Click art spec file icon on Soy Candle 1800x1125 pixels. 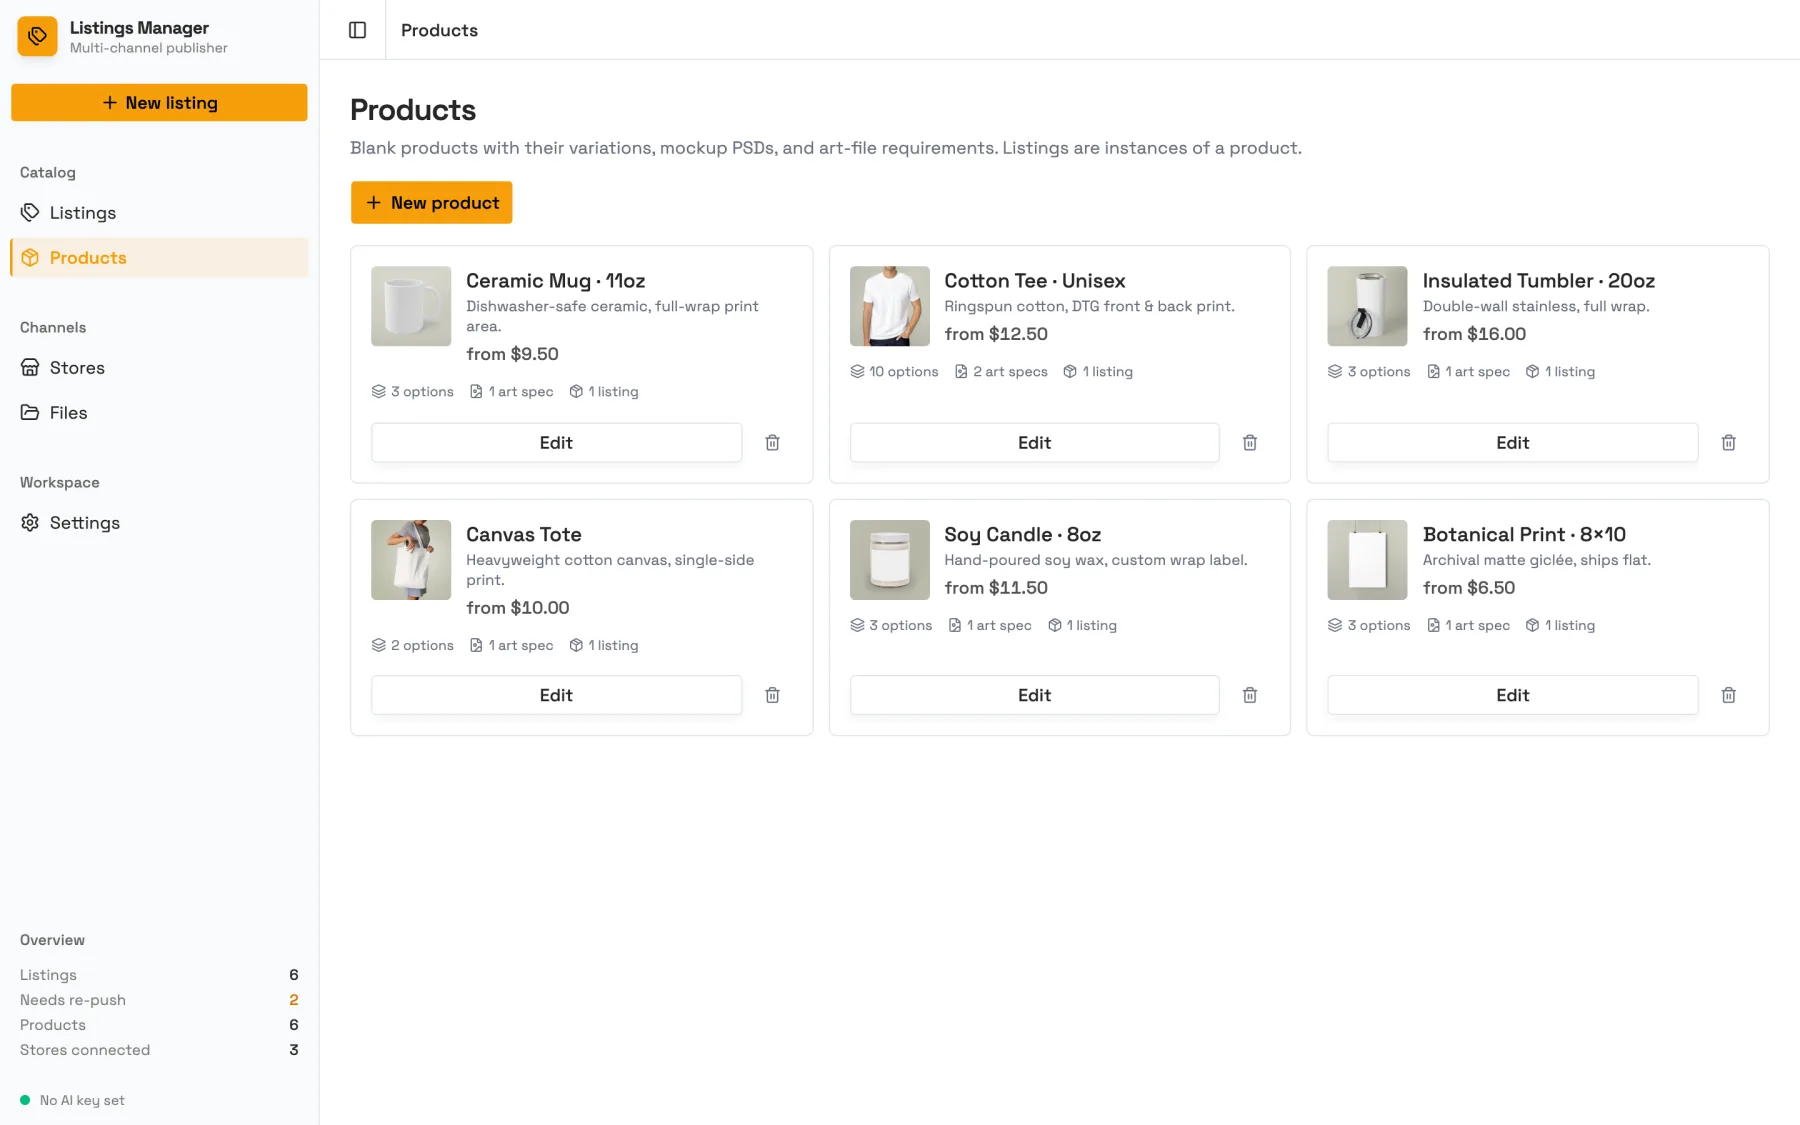(955, 625)
